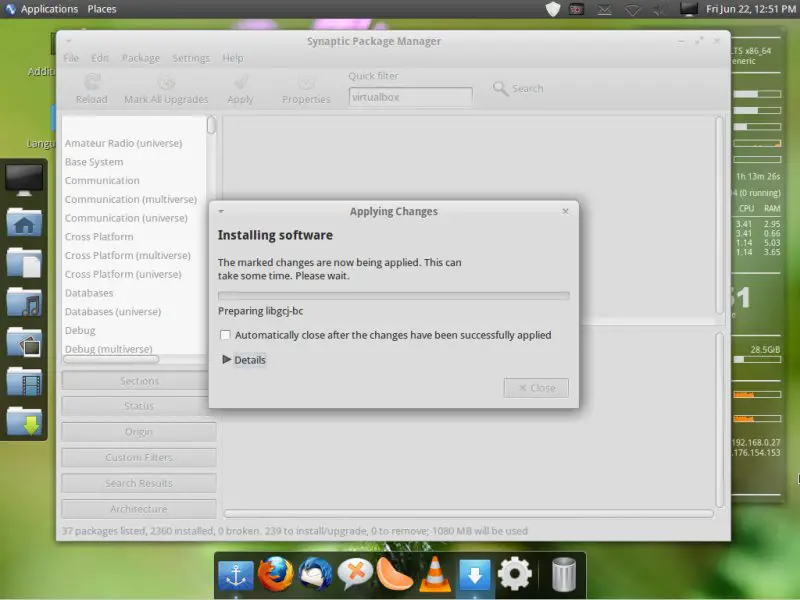Click the Close button in Applying Changes dialog
The image size is (800, 600).
click(536, 388)
